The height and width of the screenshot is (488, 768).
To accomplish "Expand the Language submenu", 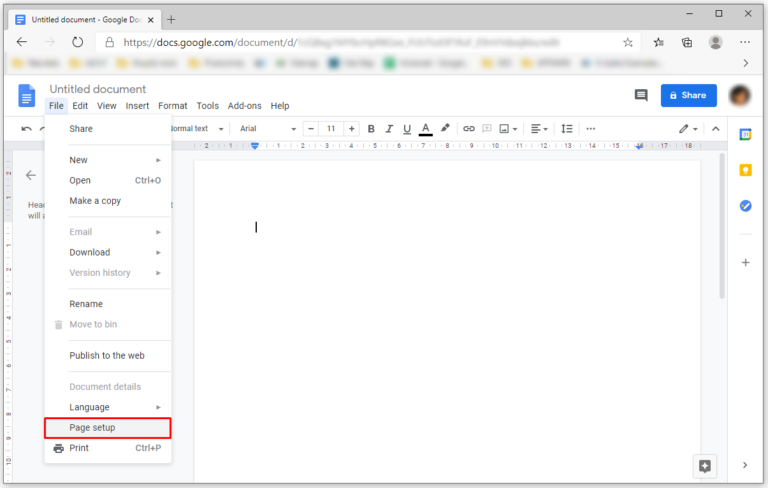I will point(108,407).
